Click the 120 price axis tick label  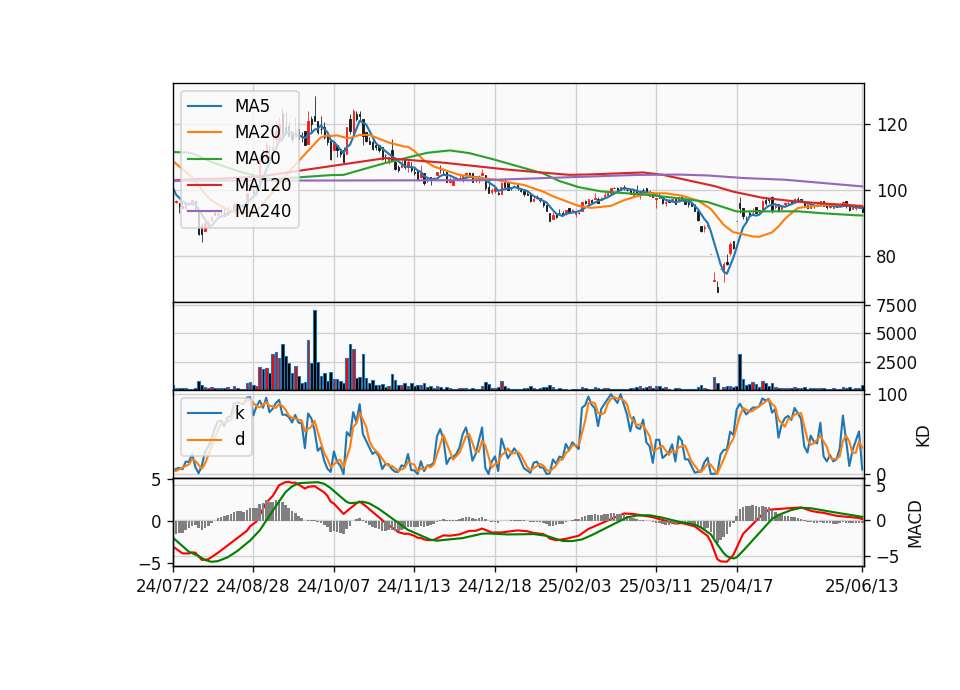[892, 126]
